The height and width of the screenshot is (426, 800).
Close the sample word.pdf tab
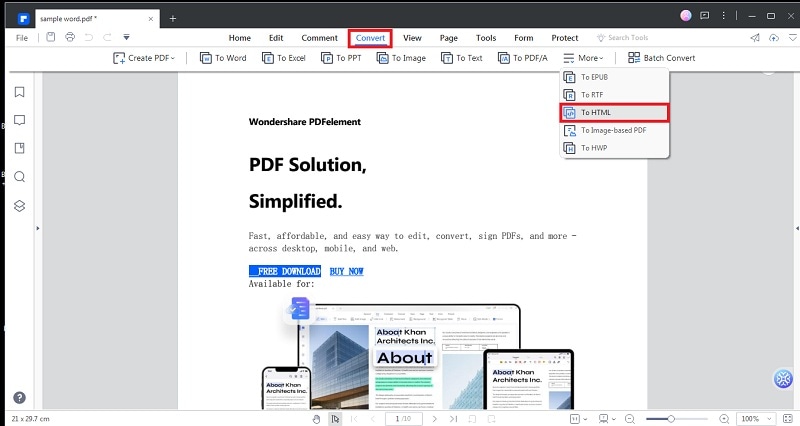(151, 19)
